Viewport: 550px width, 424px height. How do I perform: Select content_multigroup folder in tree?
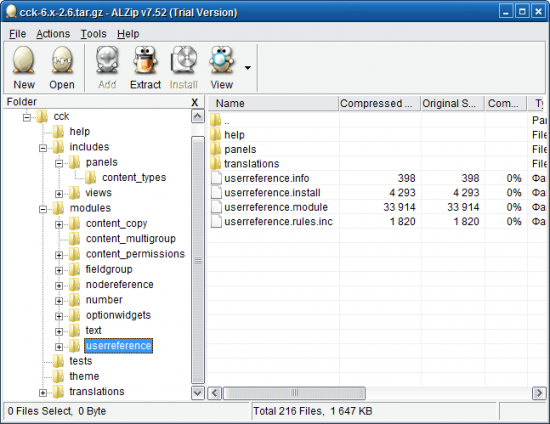pyautogui.click(x=131, y=238)
